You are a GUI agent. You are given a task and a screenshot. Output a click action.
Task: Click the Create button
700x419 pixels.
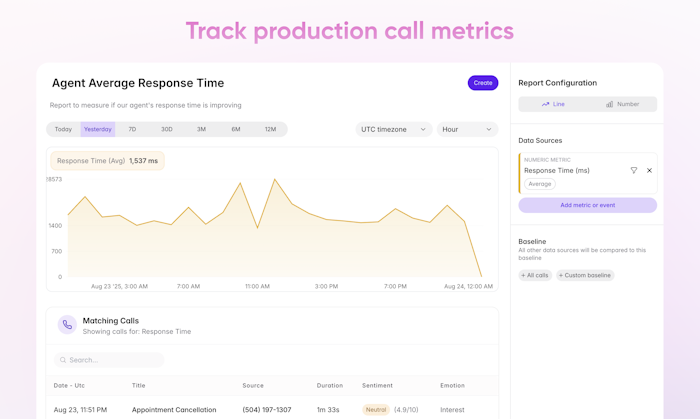pyautogui.click(x=483, y=83)
